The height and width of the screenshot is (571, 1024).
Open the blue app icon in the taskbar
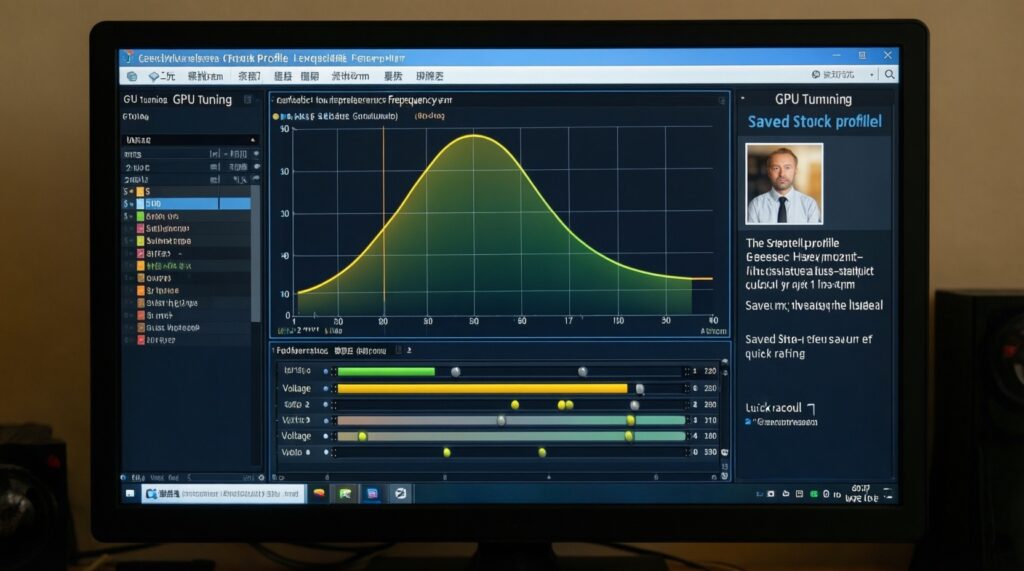tap(372, 494)
